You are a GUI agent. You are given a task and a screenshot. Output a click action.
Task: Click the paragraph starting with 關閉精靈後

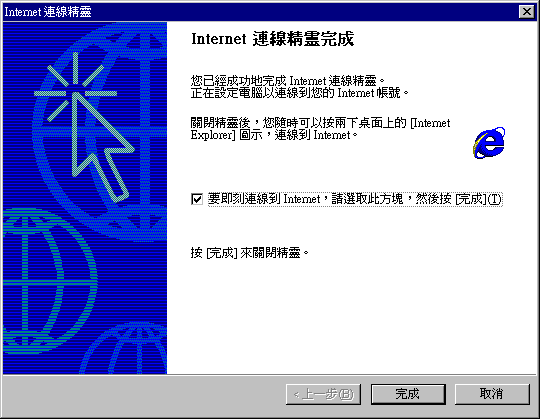pyautogui.click(x=320, y=129)
